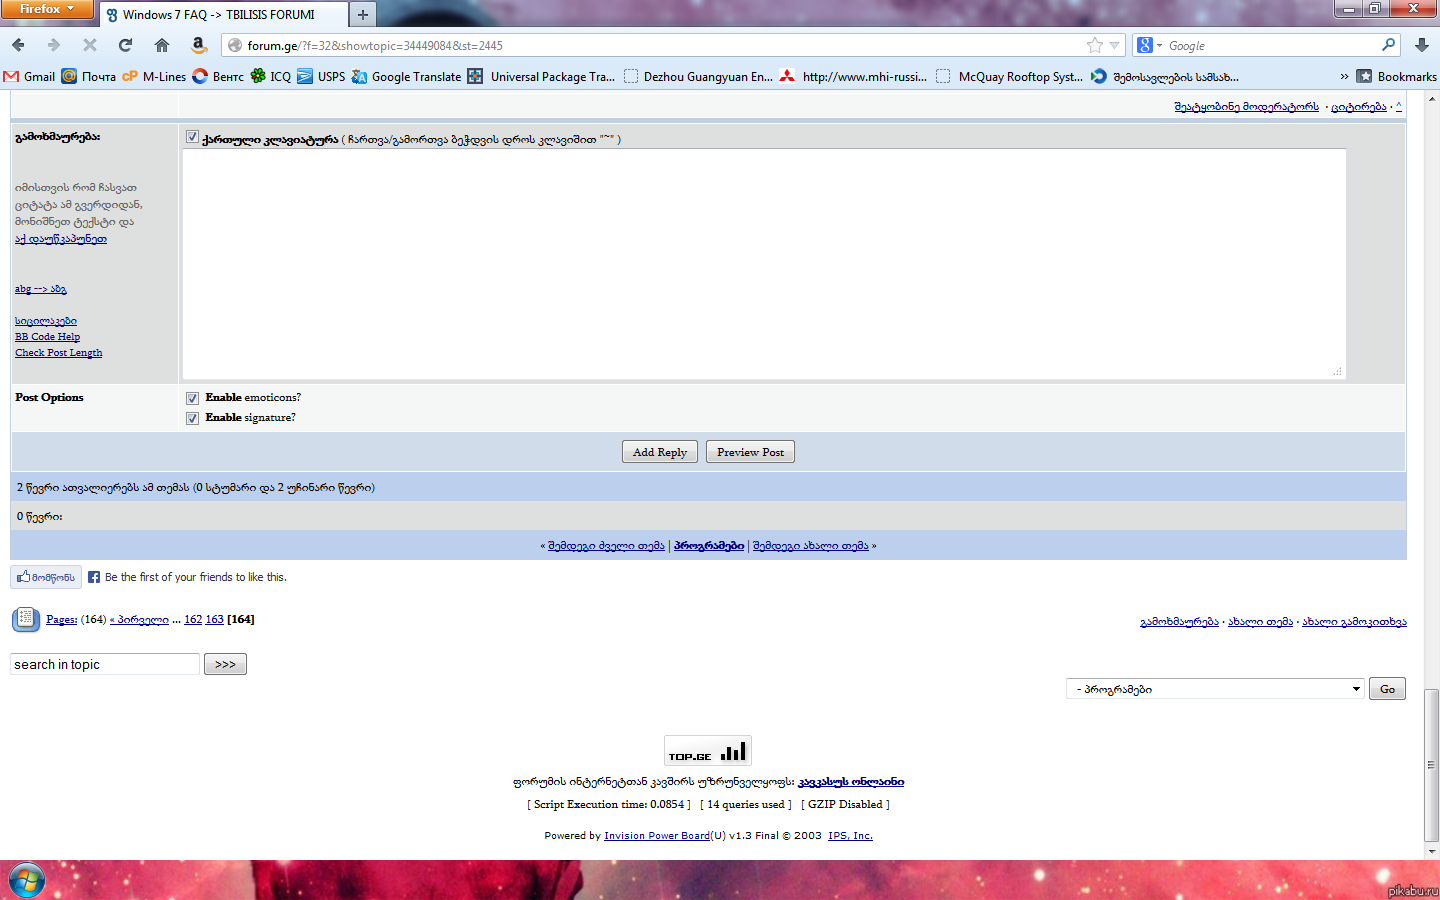Image resolution: width=1440 pixels, height=900 pixels.
Task: Go to page 162
Action: [193, 620]
